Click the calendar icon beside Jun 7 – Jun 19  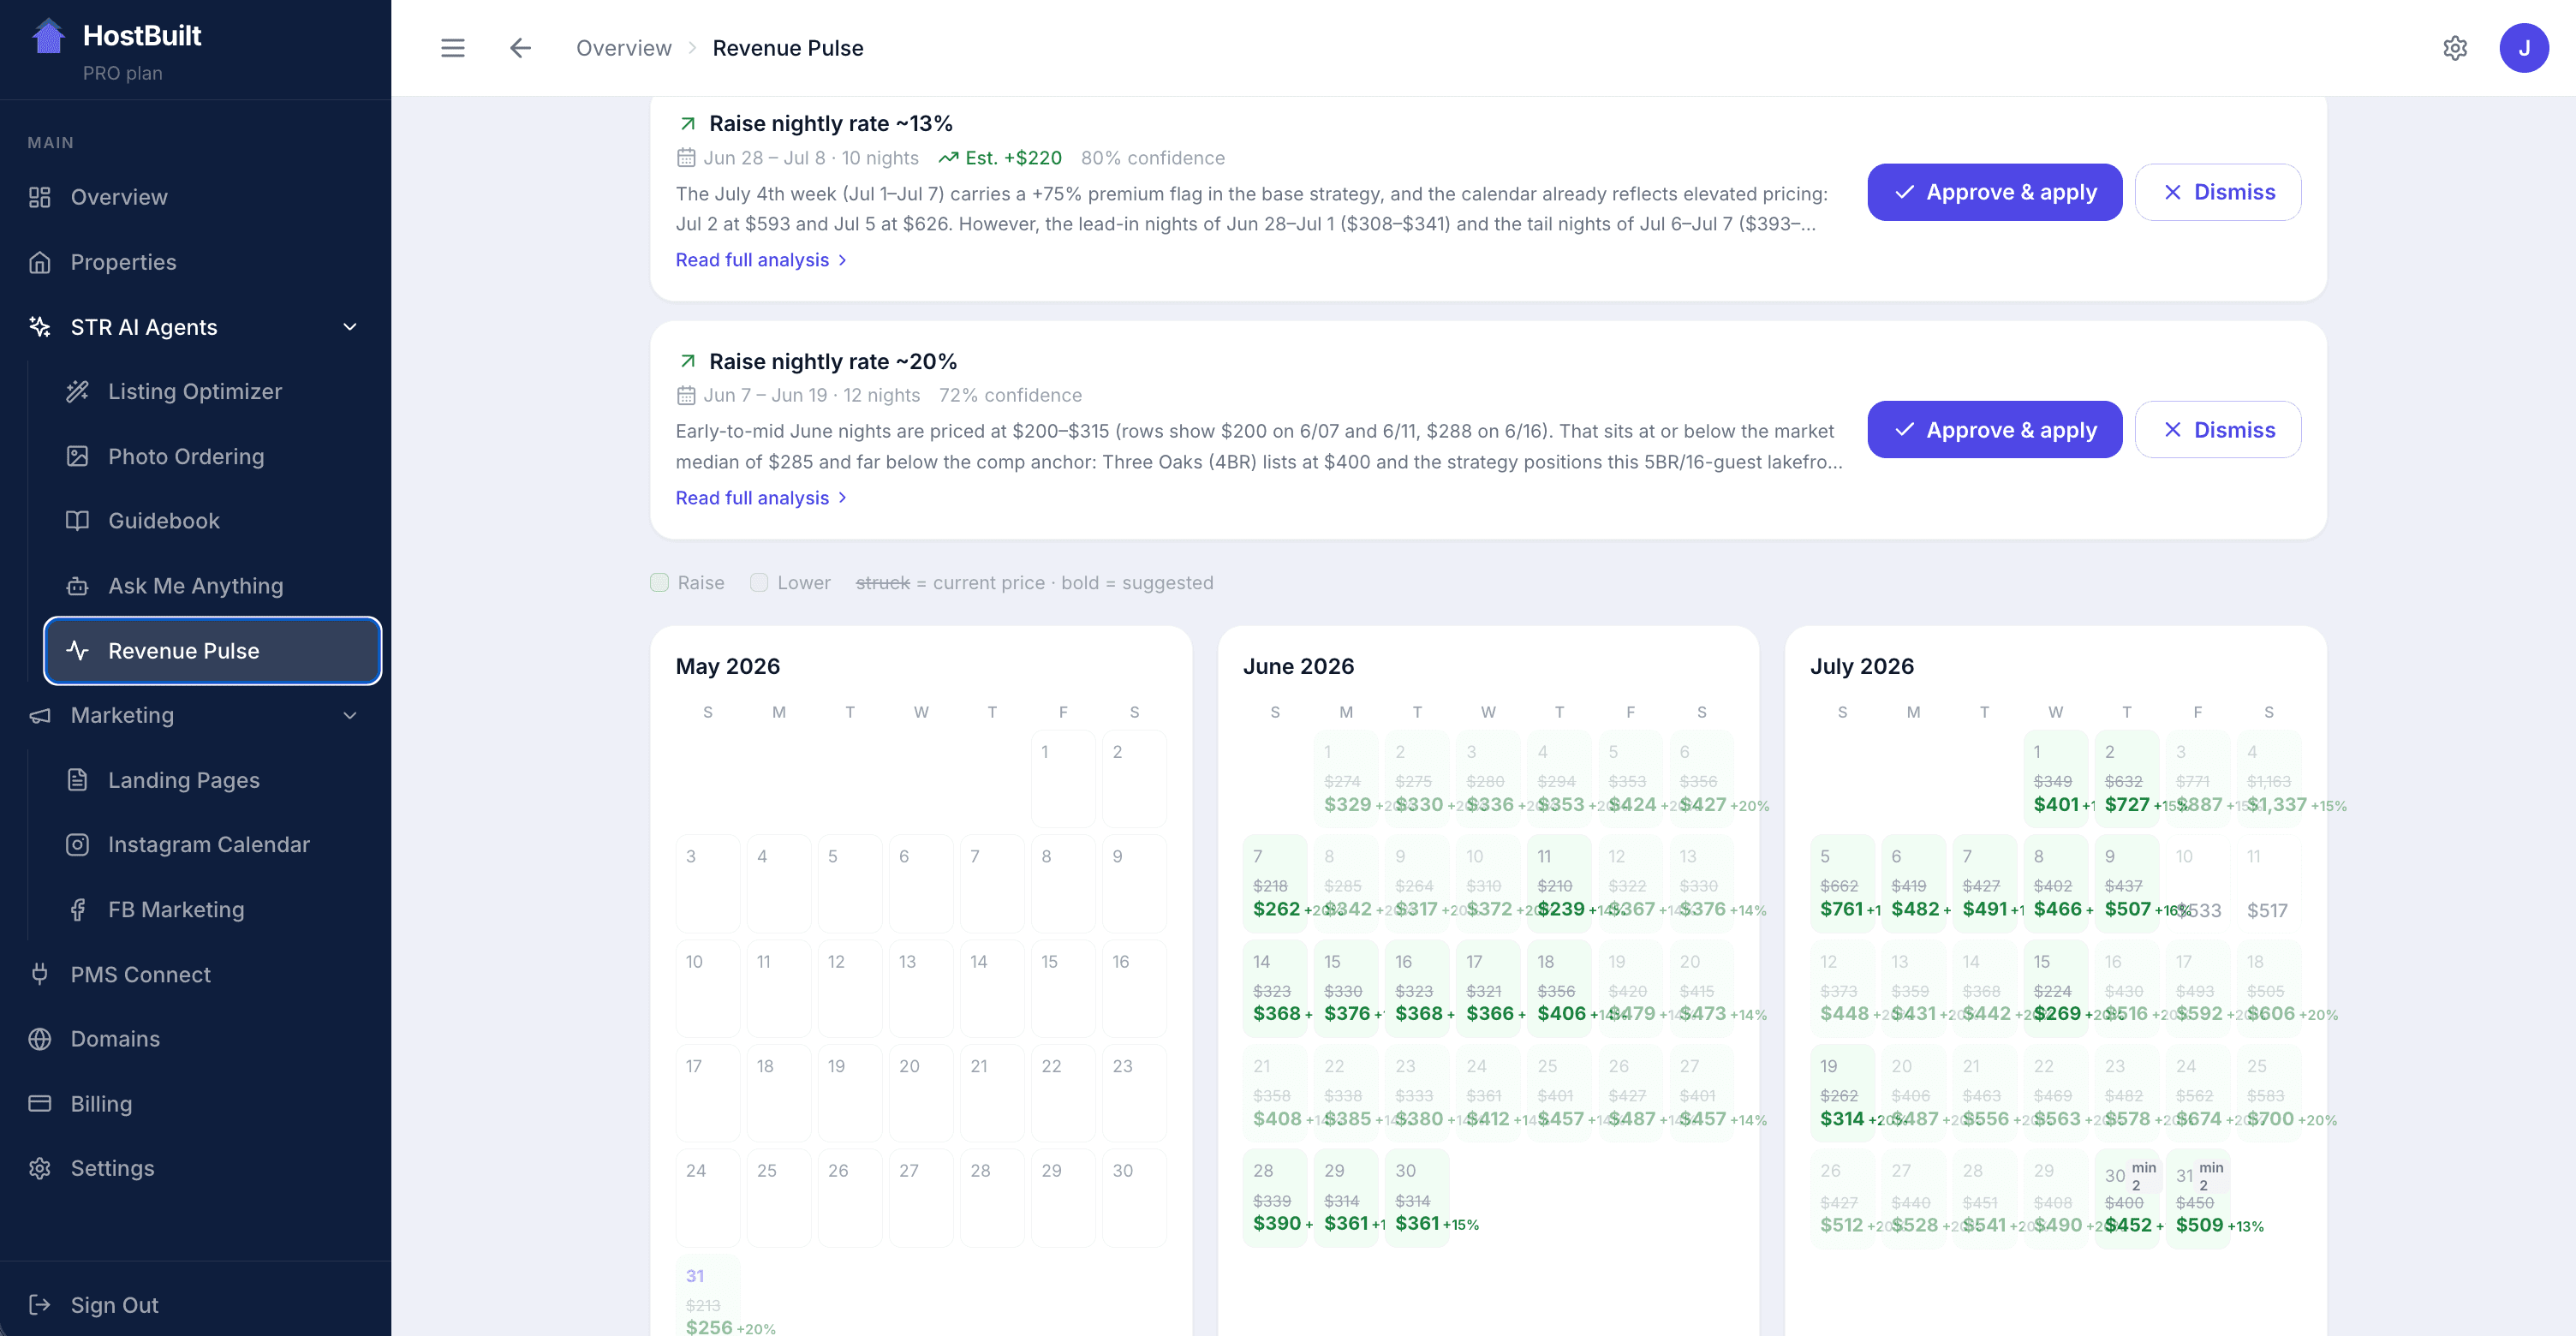[x=686, y=396]
